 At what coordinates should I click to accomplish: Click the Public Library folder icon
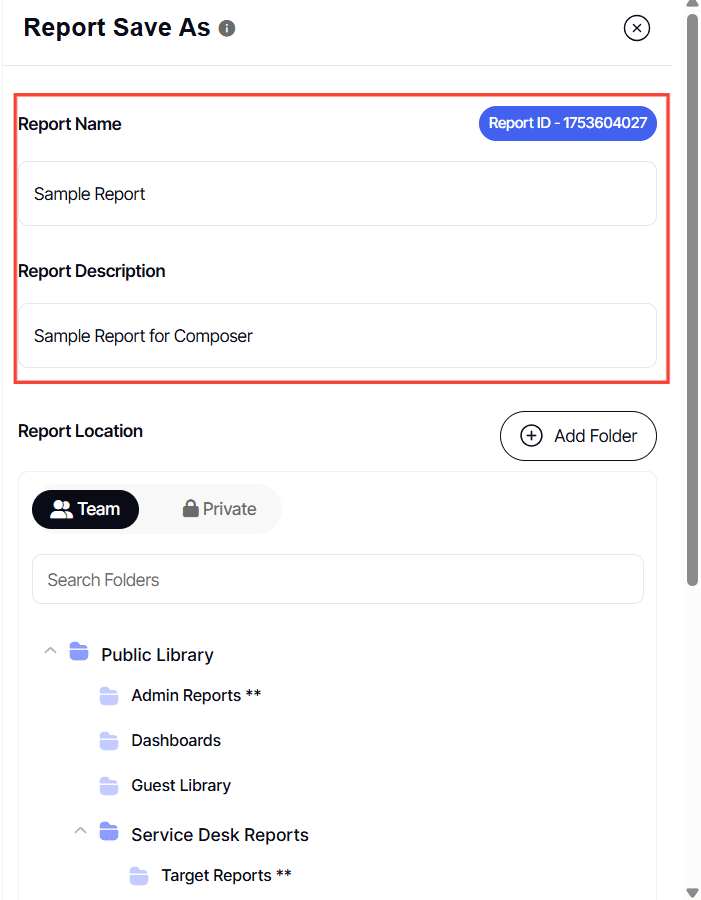pos(79,653)
